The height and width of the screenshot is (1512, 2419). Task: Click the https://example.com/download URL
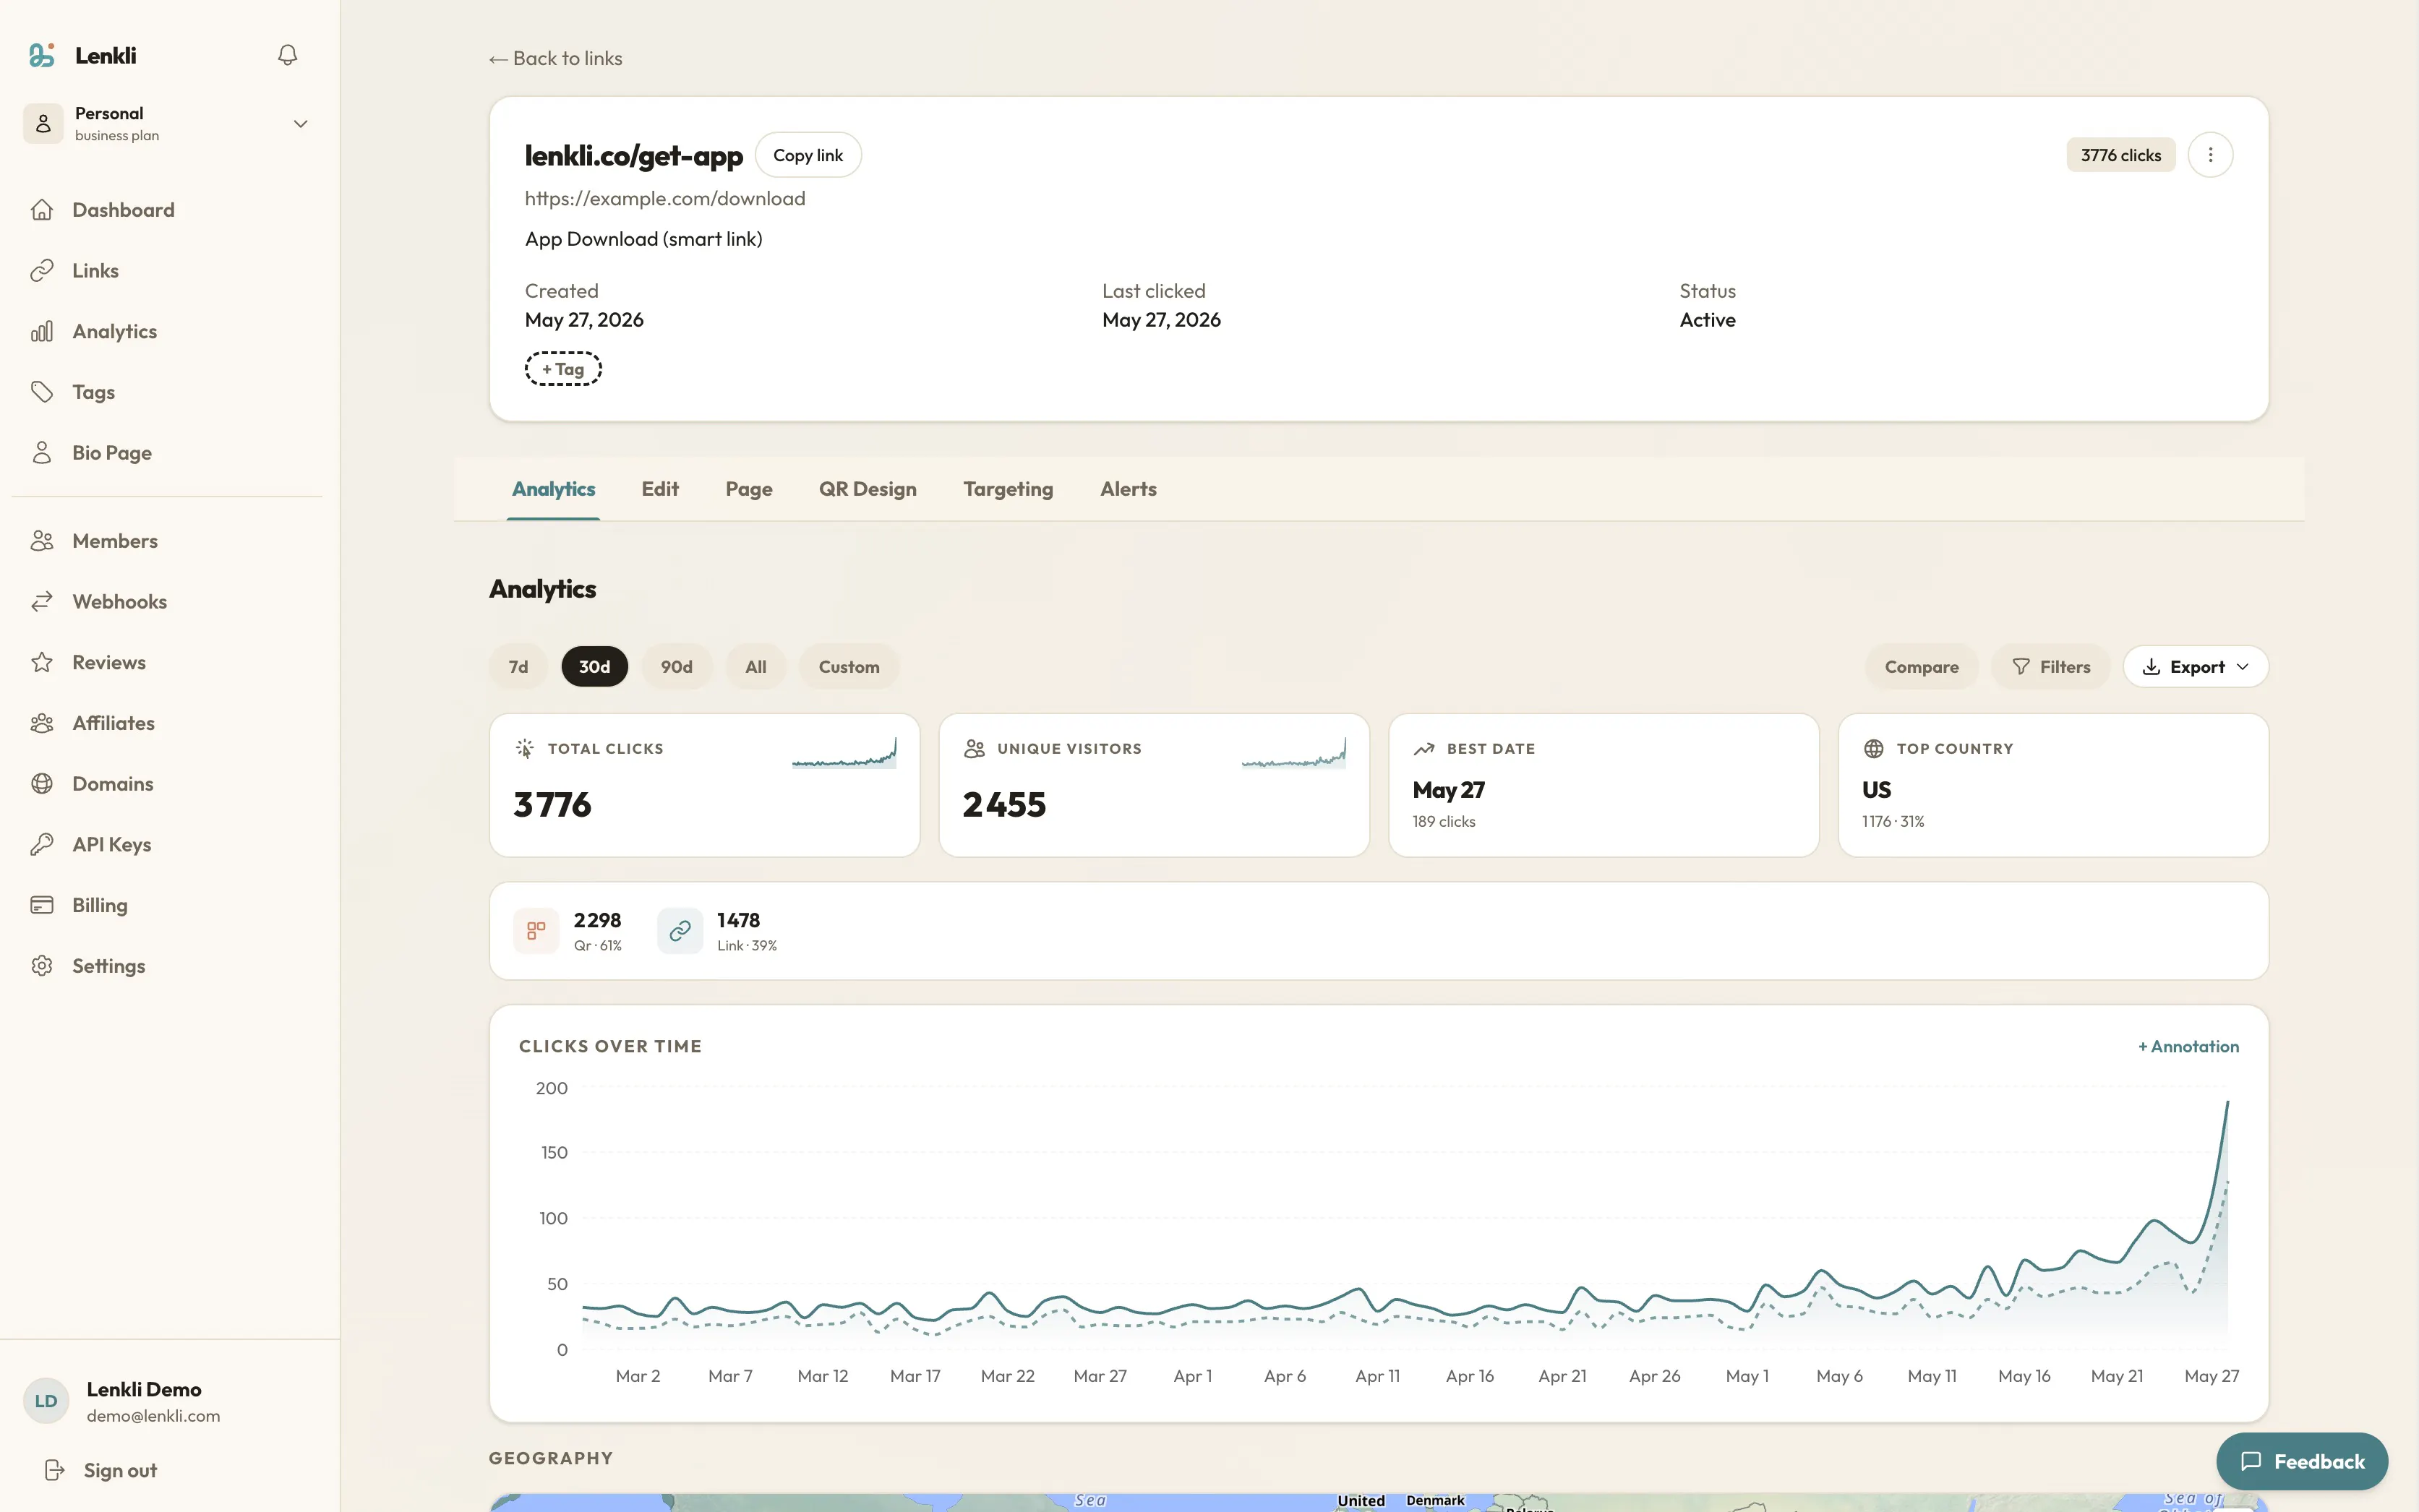pos(665,199)
